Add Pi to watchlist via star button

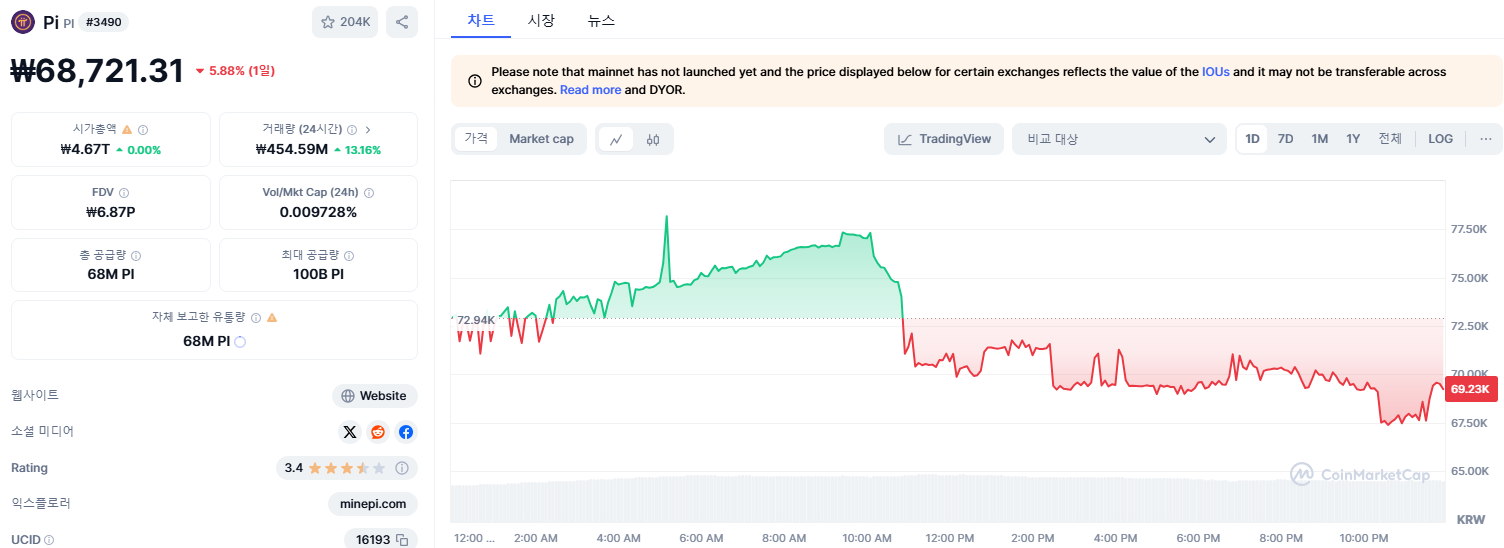click(x=345, y=22)
